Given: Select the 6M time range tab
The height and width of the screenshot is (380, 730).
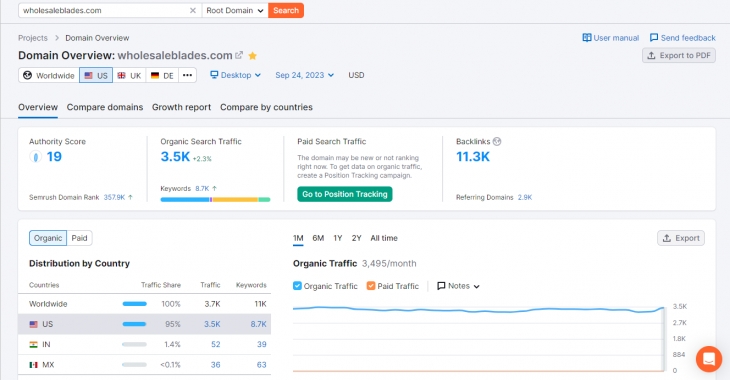Looking at the screenshot, I should click(318, 238).
